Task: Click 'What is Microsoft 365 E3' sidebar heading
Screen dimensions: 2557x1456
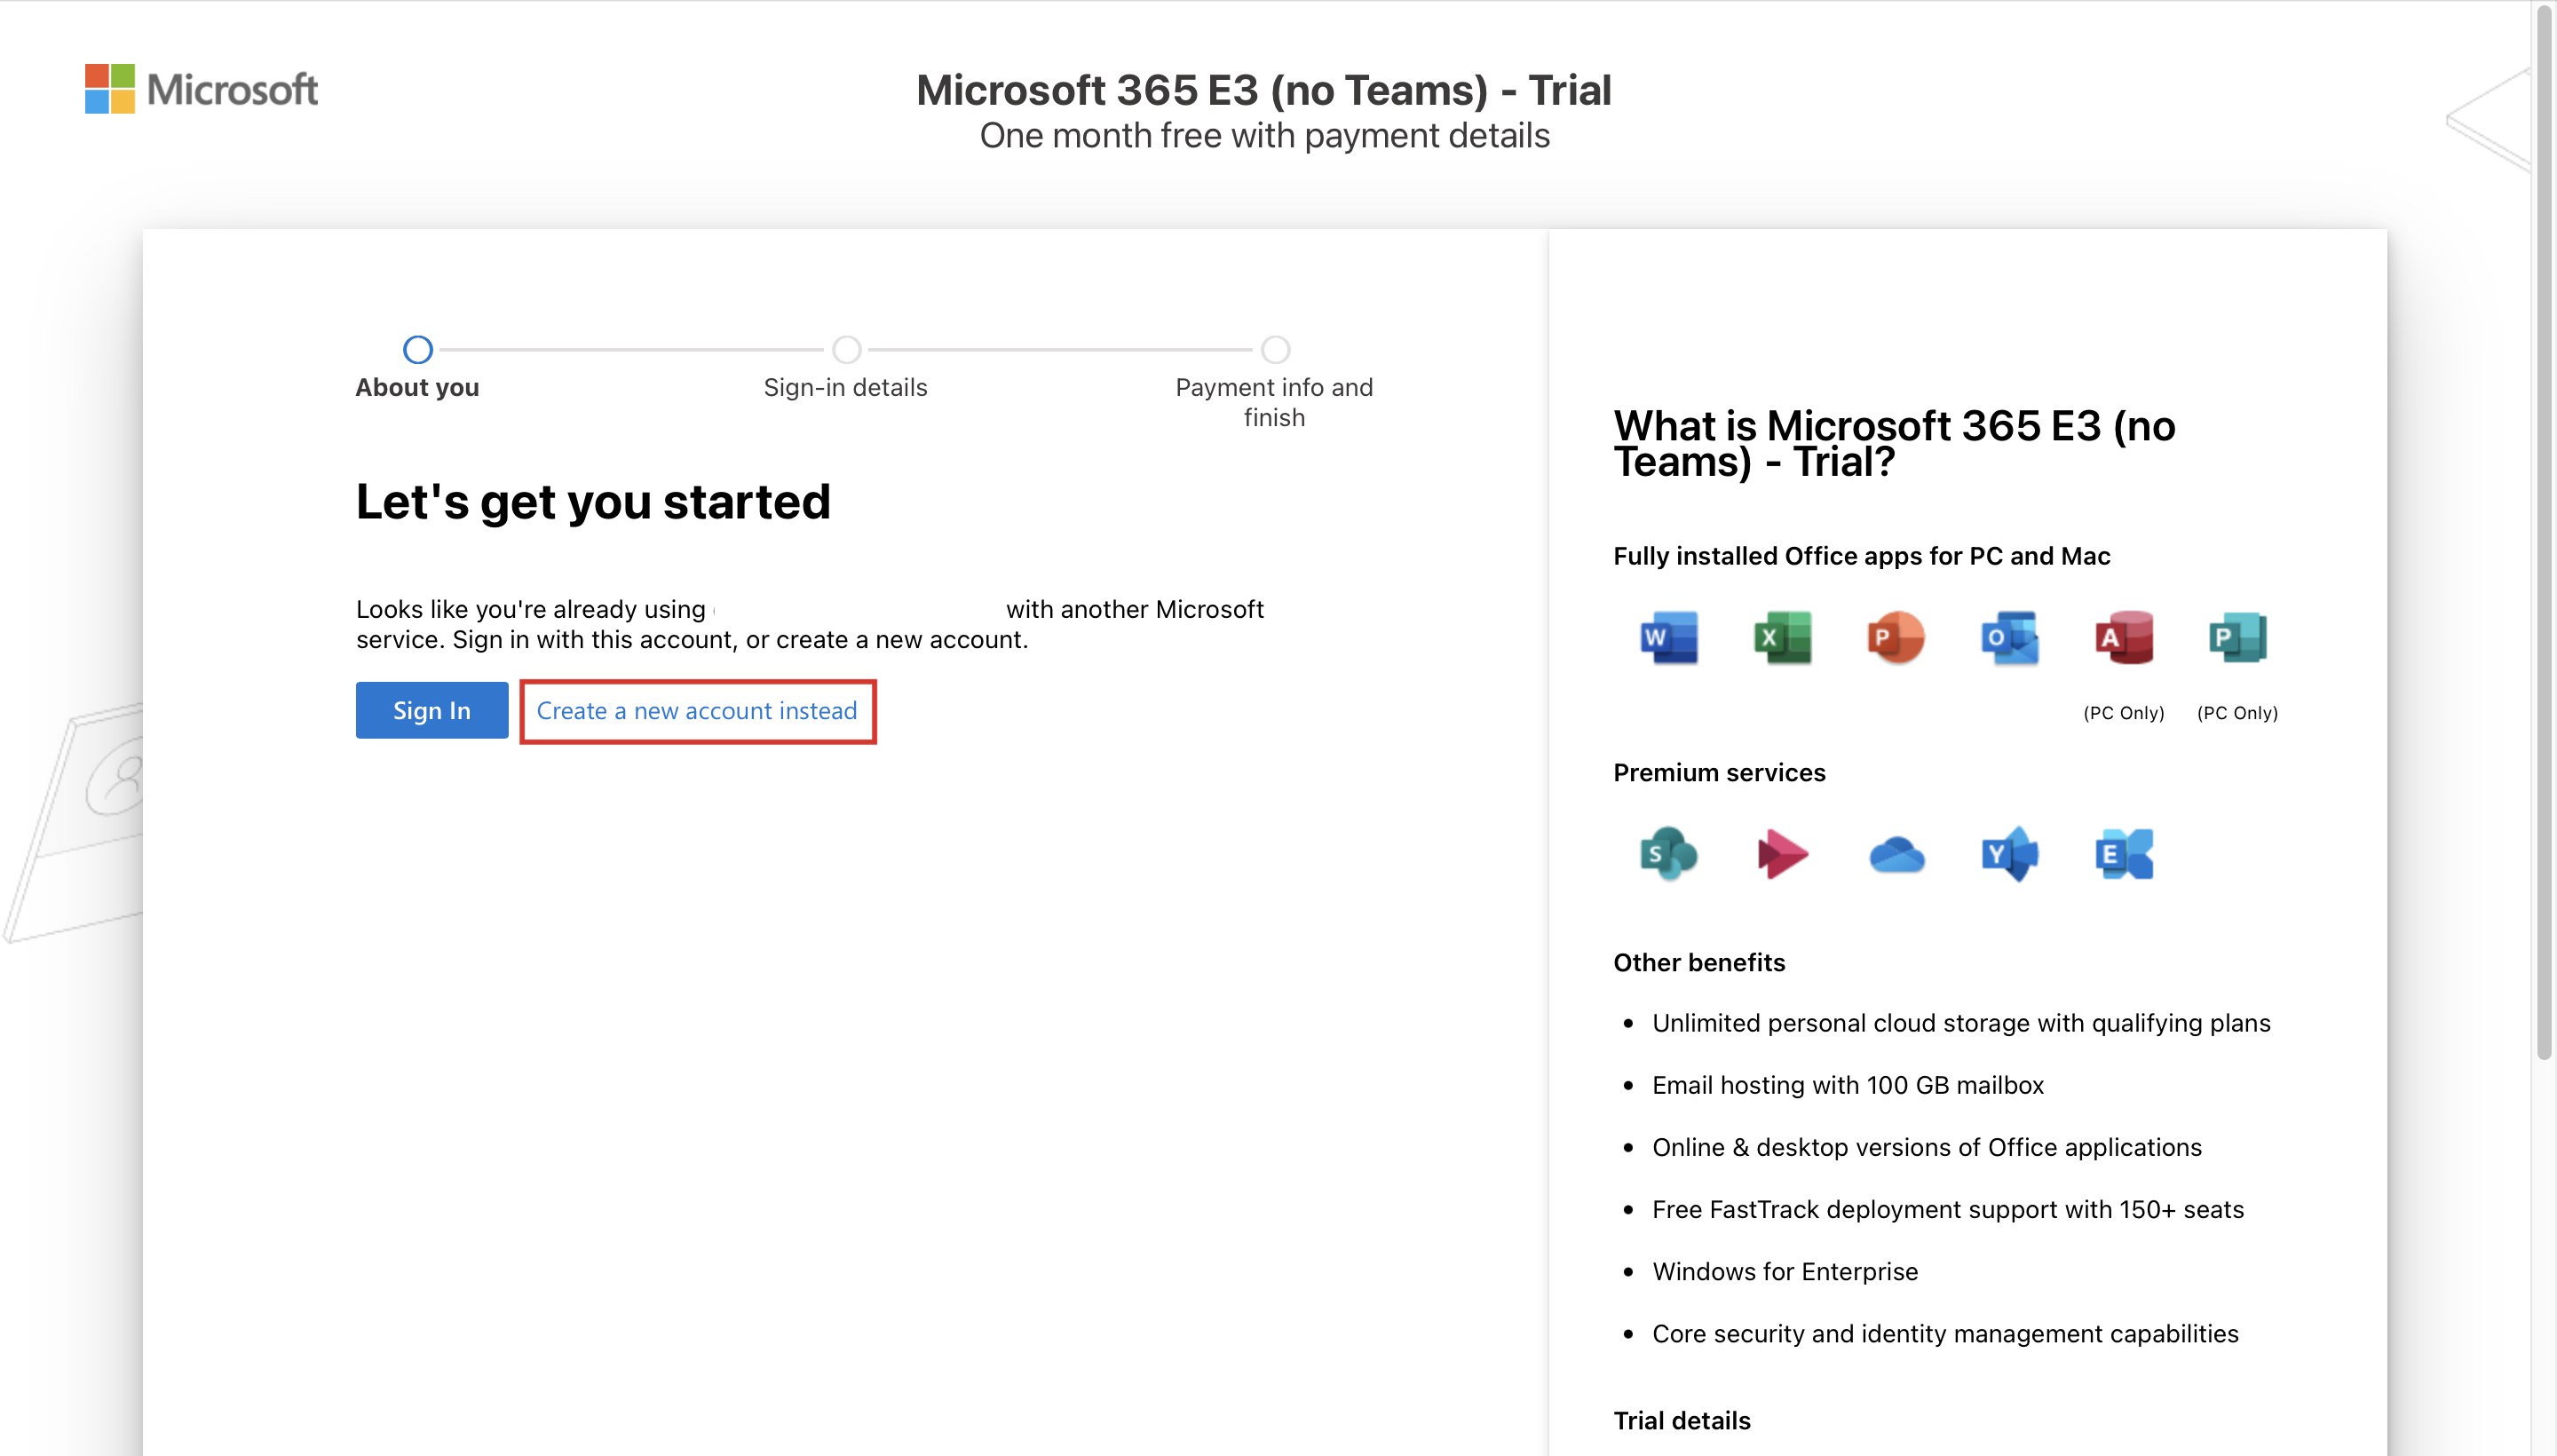Action: tap(1894, 444)
